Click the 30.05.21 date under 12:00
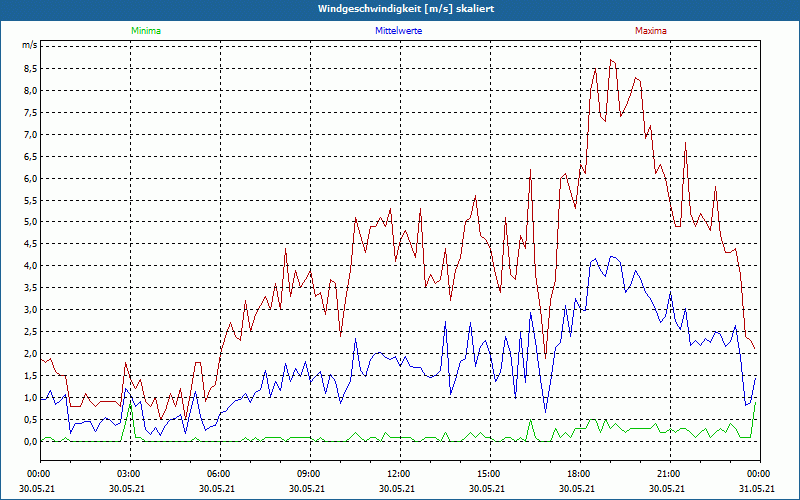 397,488
